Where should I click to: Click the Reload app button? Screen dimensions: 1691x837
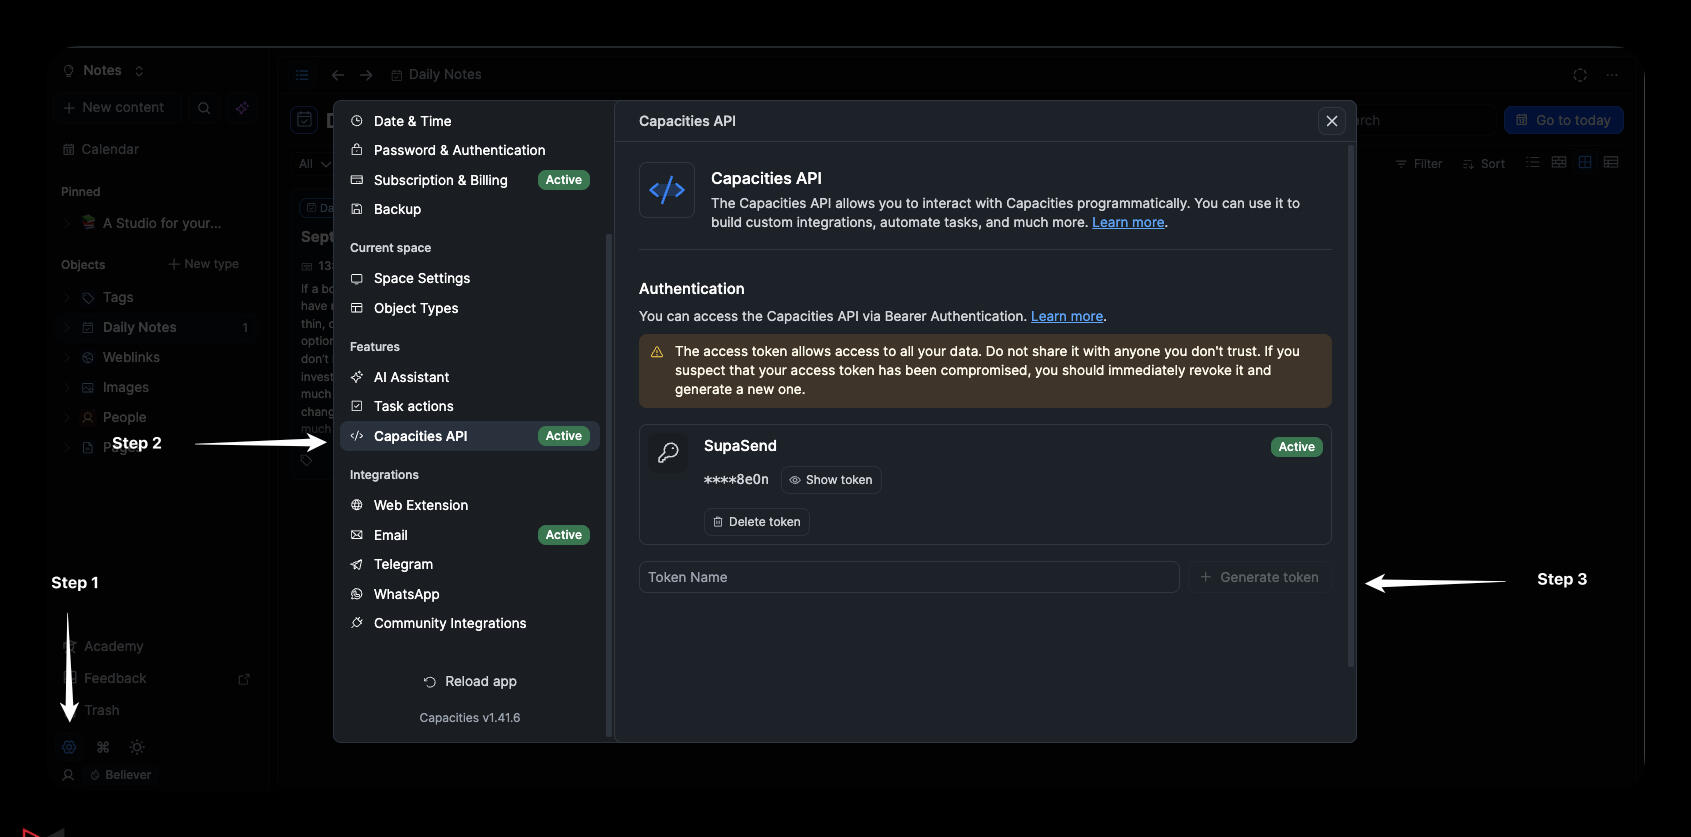[470, 681]
